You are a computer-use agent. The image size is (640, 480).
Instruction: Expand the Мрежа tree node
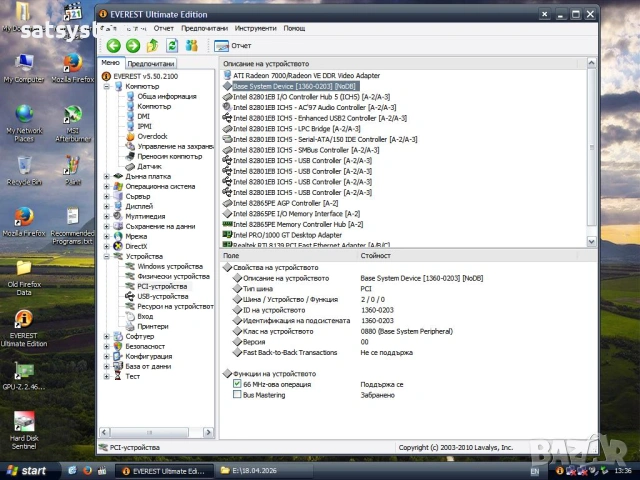tap(107, 237)
